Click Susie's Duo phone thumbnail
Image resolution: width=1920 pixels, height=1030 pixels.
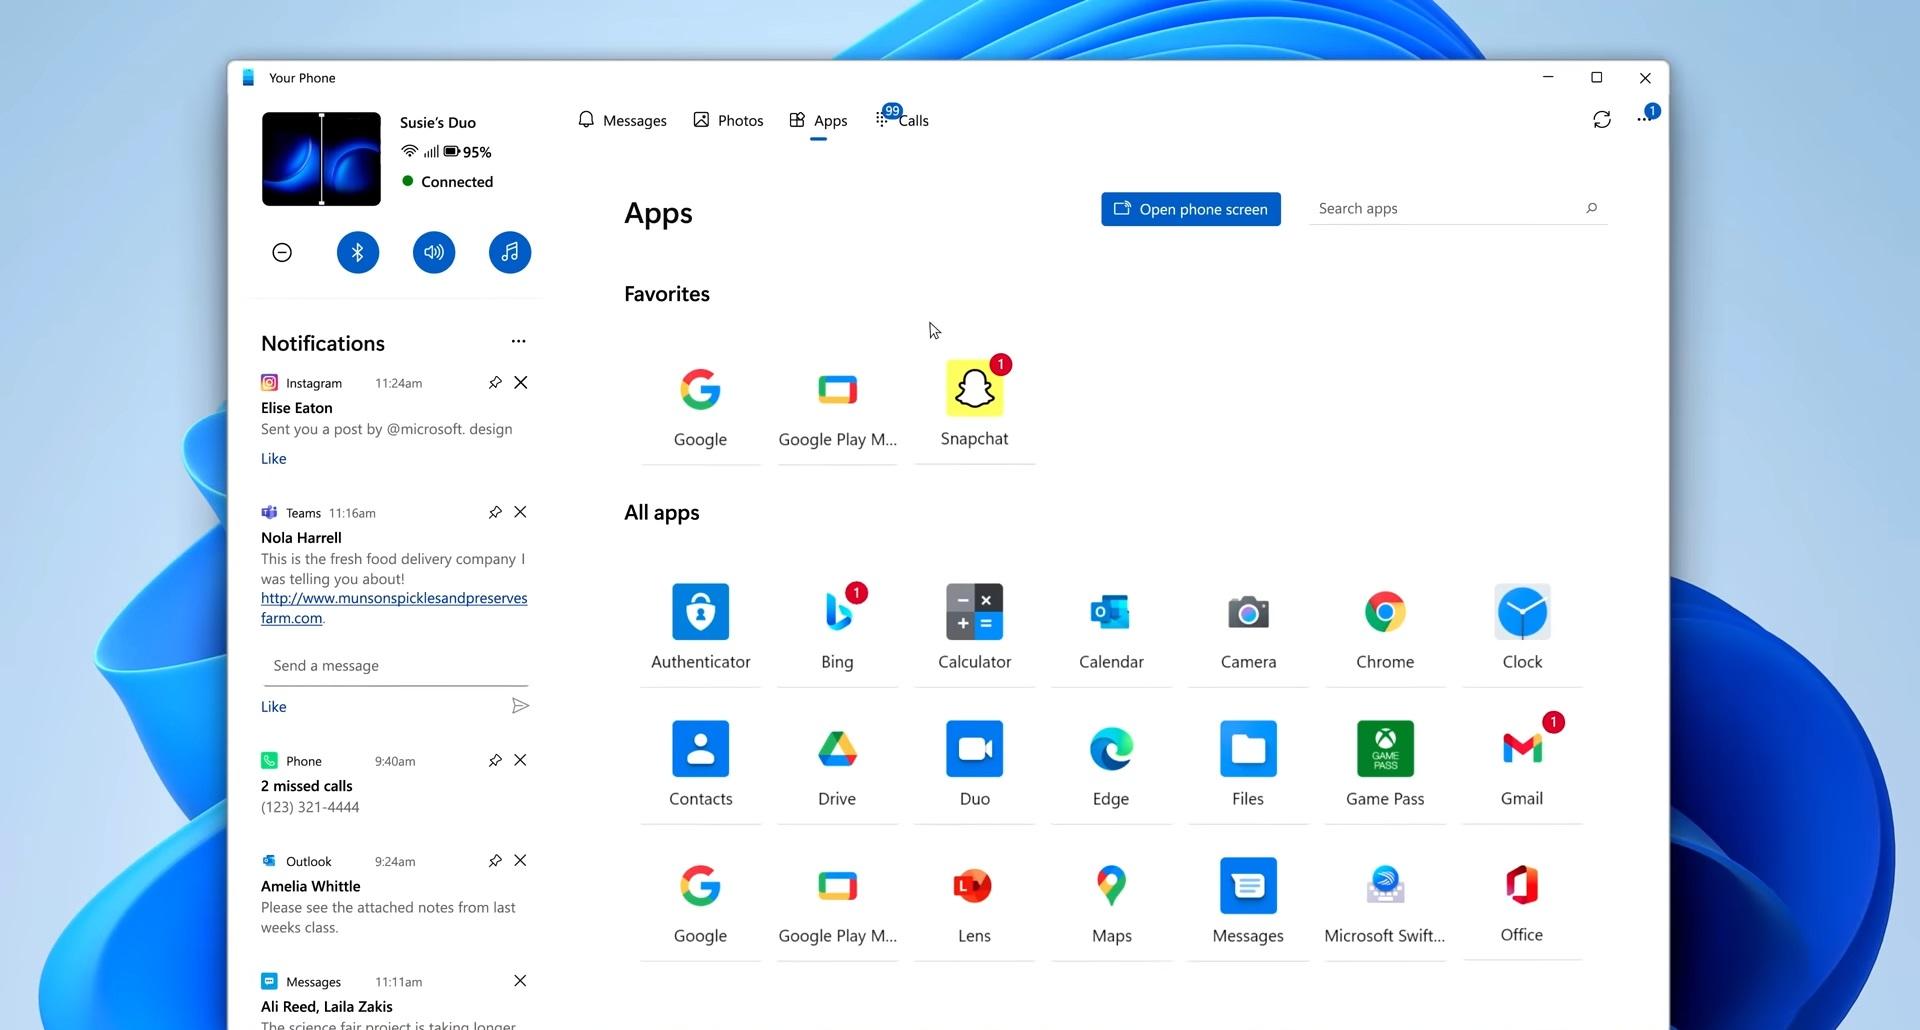[x=321, y=159]
